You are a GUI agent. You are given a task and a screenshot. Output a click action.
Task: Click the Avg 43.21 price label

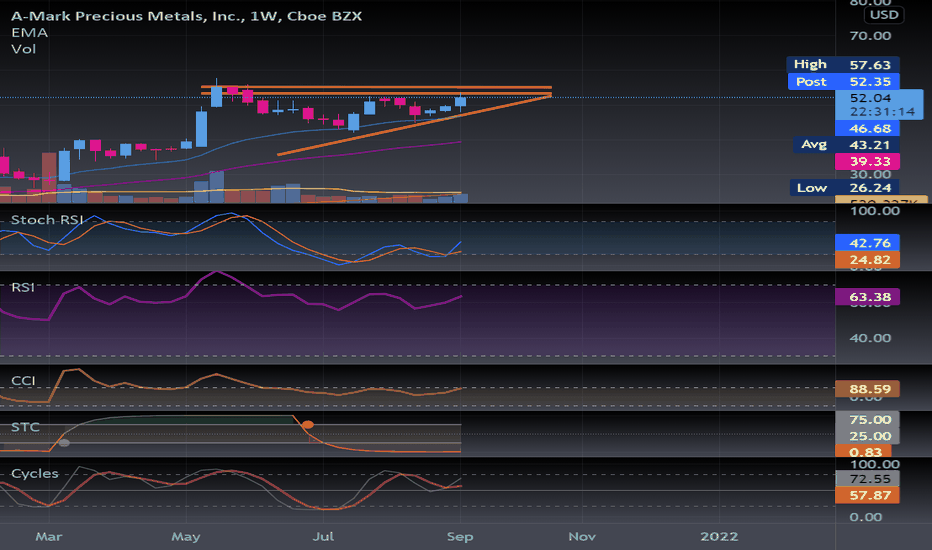coord(846,145)
